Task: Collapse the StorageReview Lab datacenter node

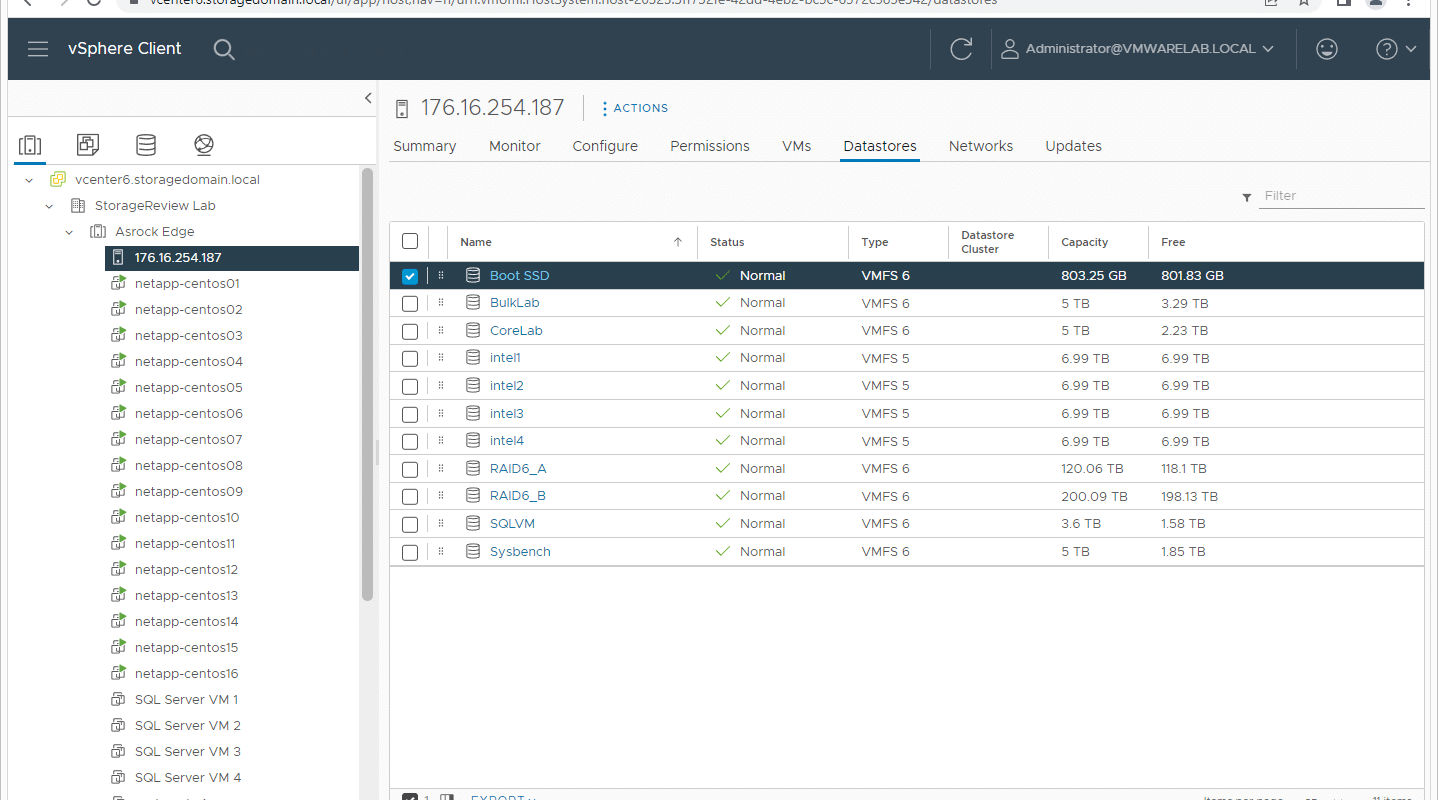Action: coord(49,206)
